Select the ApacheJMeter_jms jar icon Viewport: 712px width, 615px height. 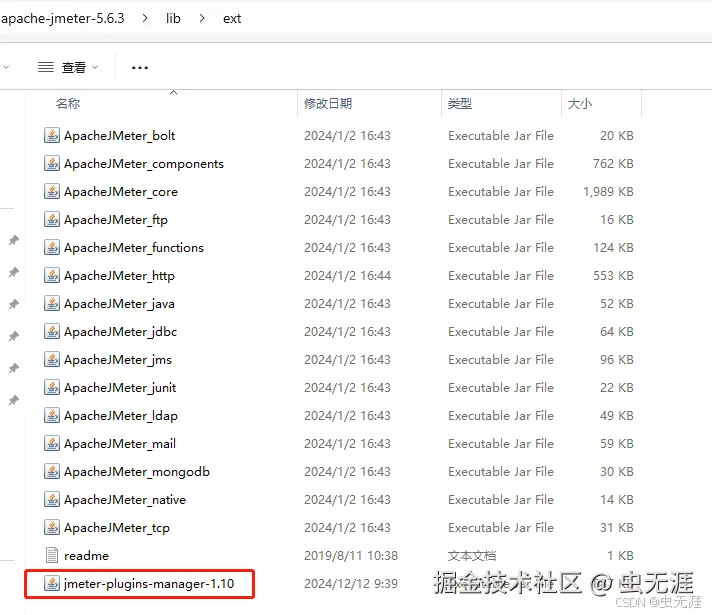[x=52, y=360]
